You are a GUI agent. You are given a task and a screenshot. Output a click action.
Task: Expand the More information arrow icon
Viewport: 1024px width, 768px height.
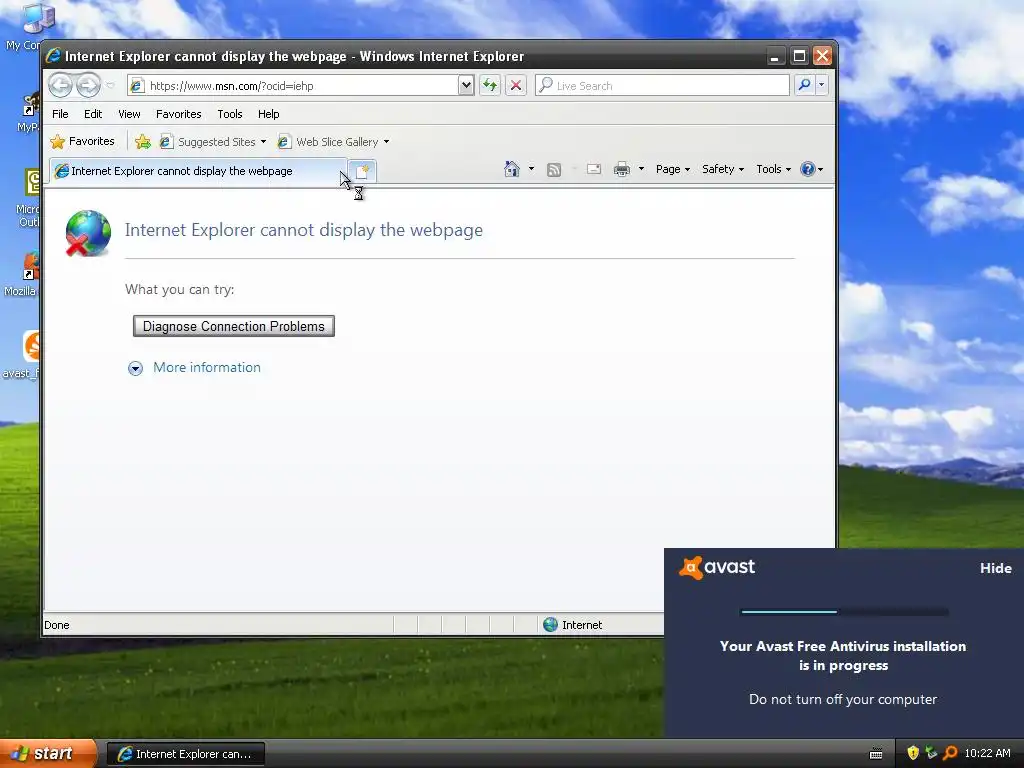pyautogui.click(x=135, y=368)
